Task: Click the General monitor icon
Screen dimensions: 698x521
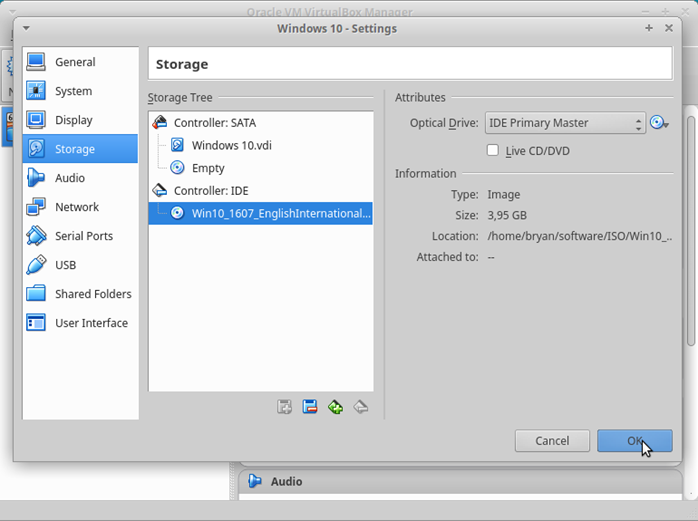Action: coord(36,62)
